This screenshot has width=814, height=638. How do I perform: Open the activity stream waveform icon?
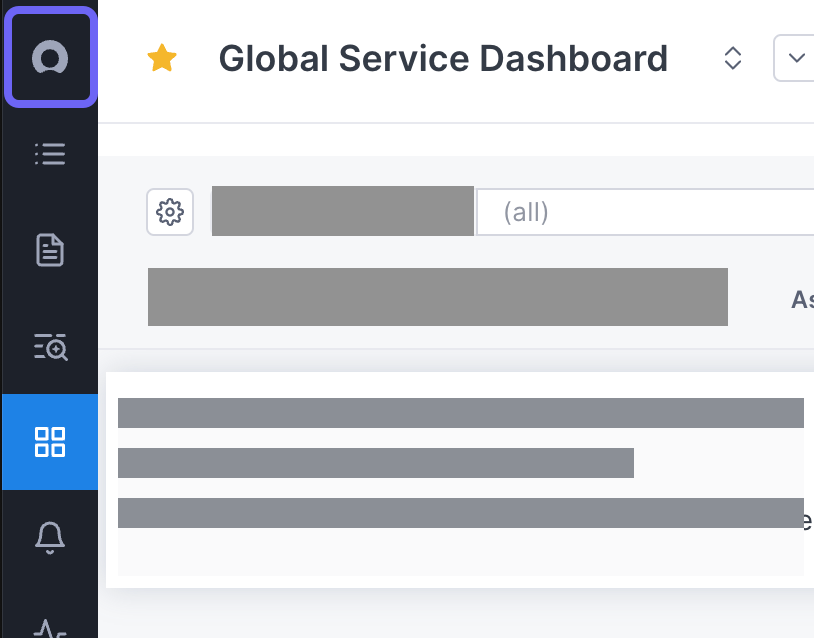[50, 628]
